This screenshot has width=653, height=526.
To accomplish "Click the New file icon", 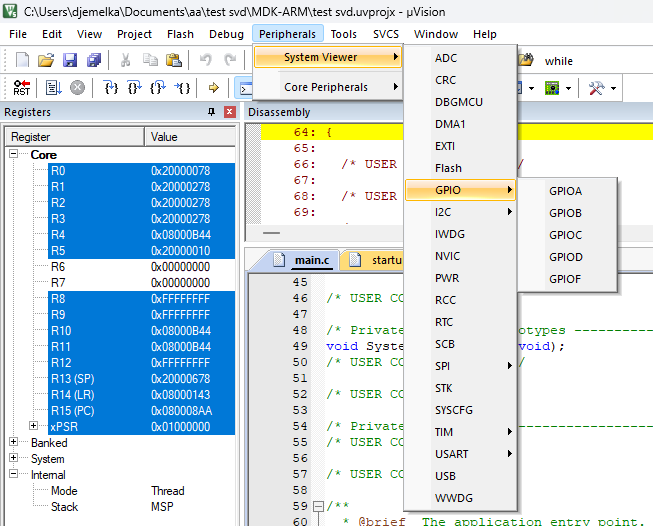I will coord(22,60).
